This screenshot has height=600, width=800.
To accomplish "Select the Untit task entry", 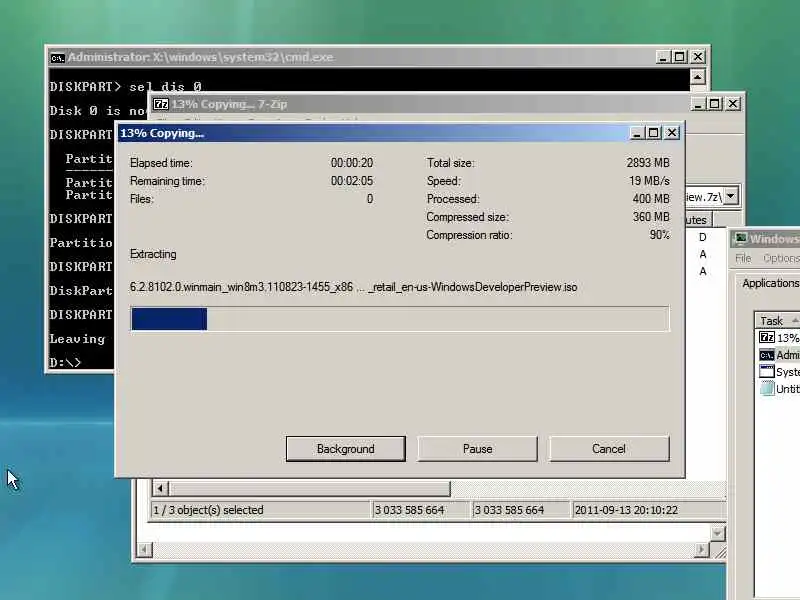I will [779, 388].
